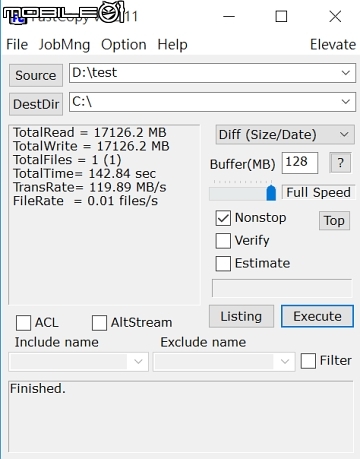The height and width of the screenshot is (459, 360).
Task: Click the question mark help button
Action: 340,163
